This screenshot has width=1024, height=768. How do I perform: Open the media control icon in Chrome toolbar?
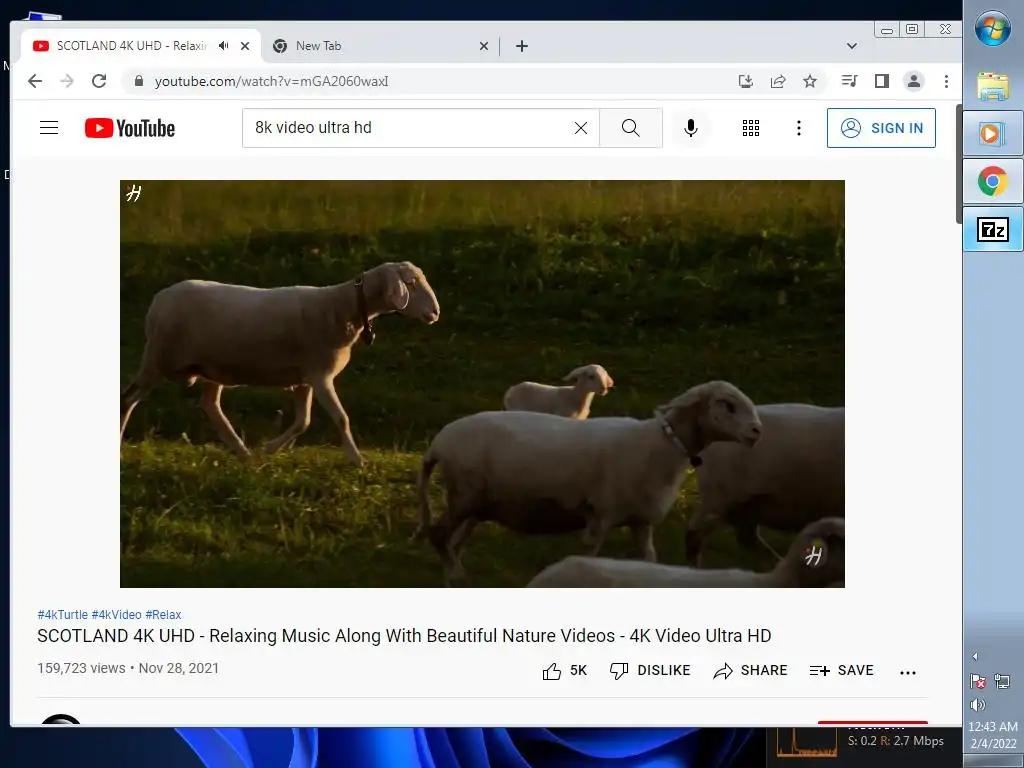tap(849, 81)
